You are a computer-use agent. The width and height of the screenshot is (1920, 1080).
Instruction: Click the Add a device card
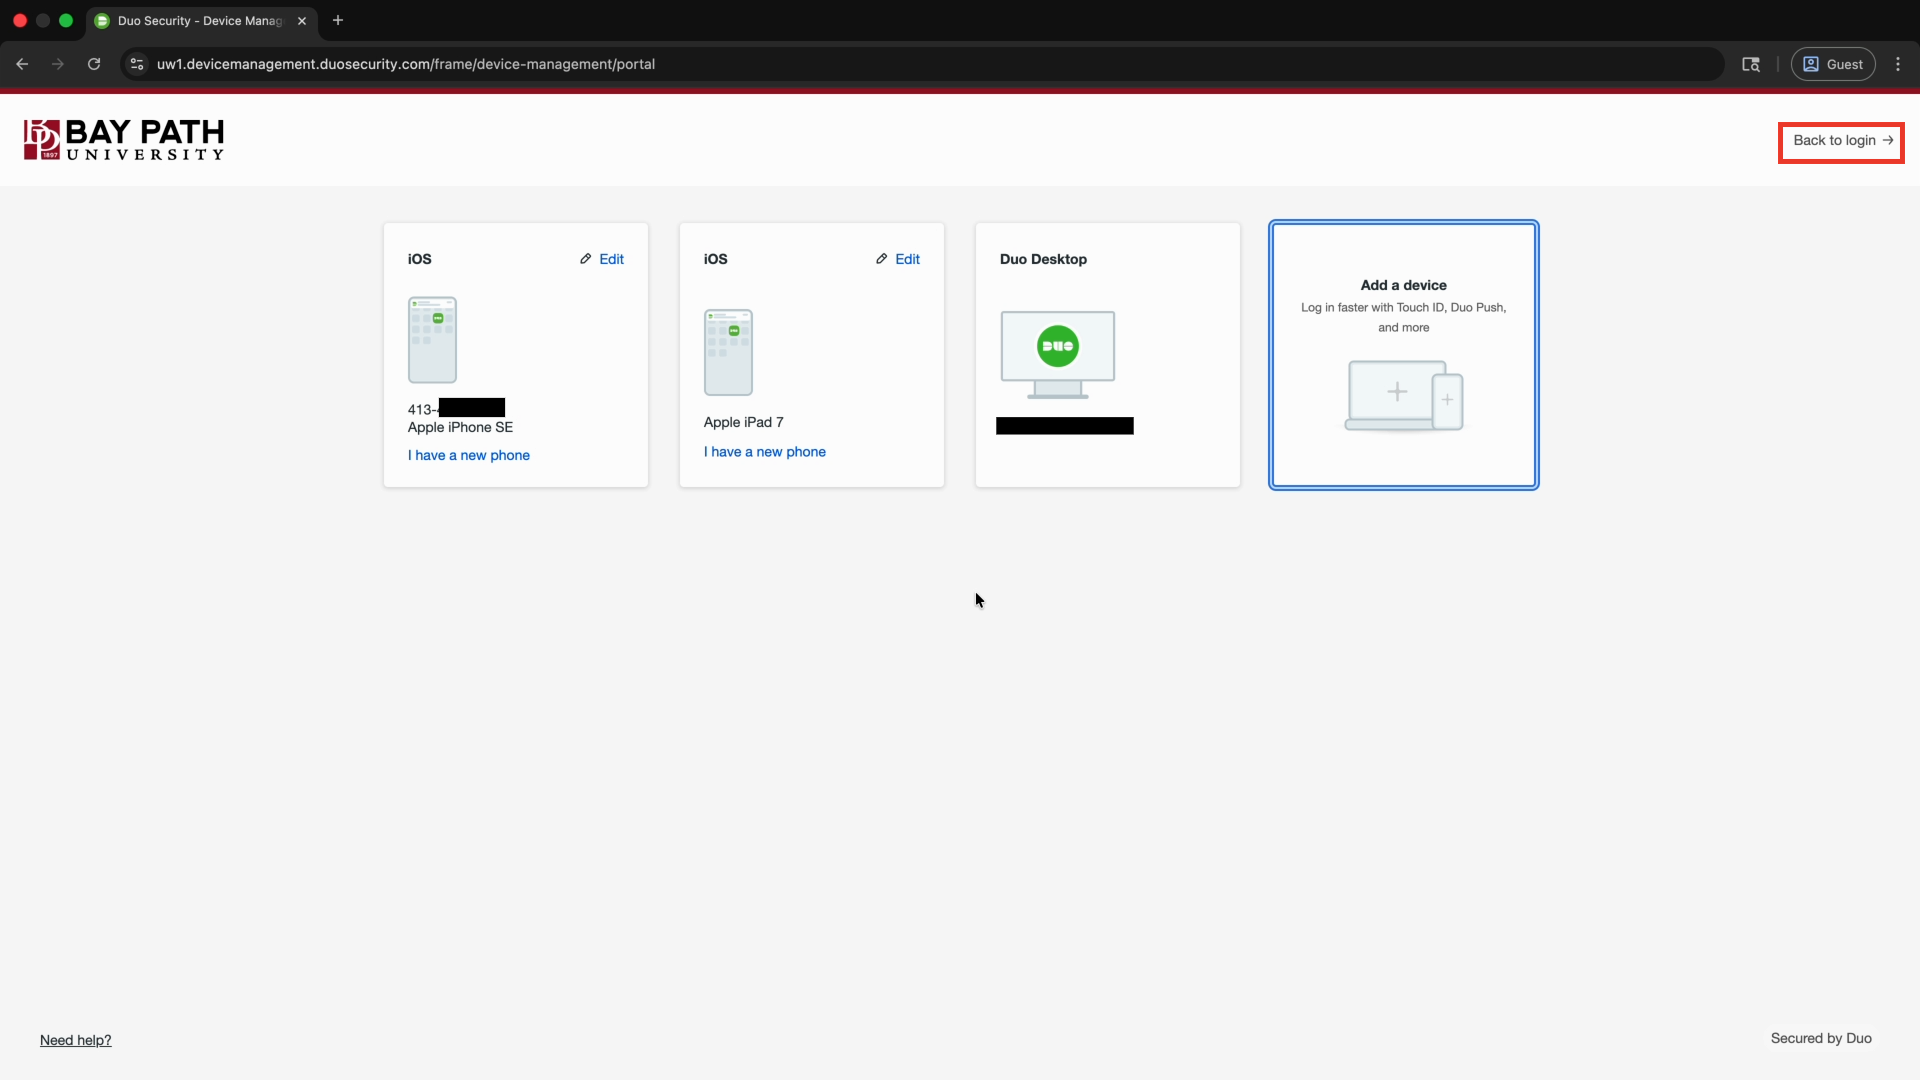click(1404, 355)
